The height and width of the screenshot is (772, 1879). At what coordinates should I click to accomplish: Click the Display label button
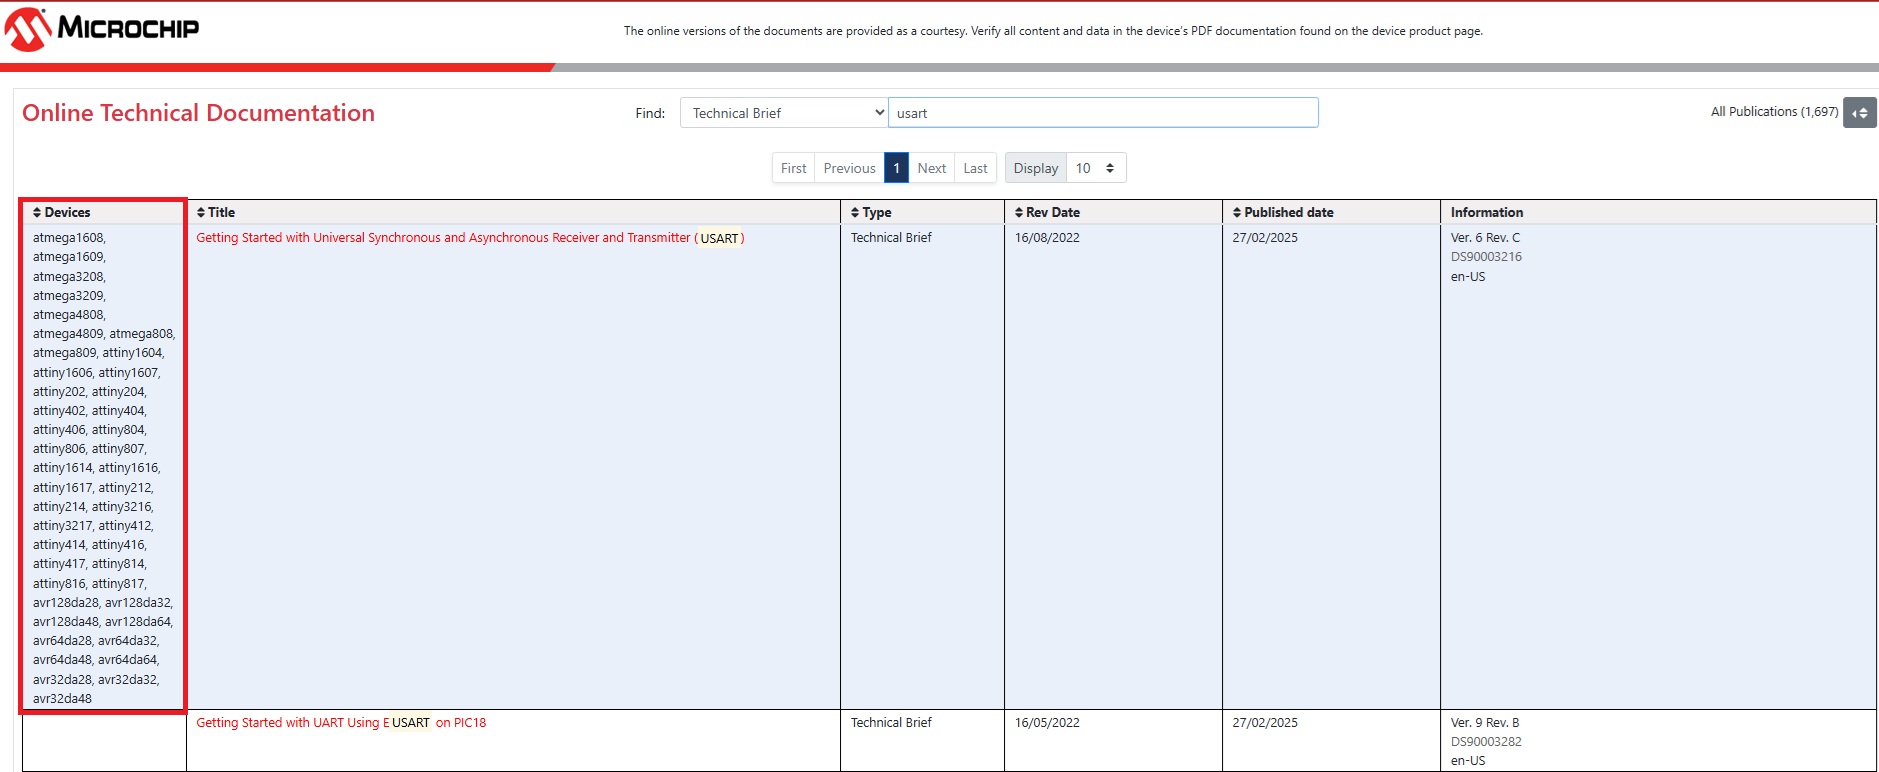click(1035, 168)
